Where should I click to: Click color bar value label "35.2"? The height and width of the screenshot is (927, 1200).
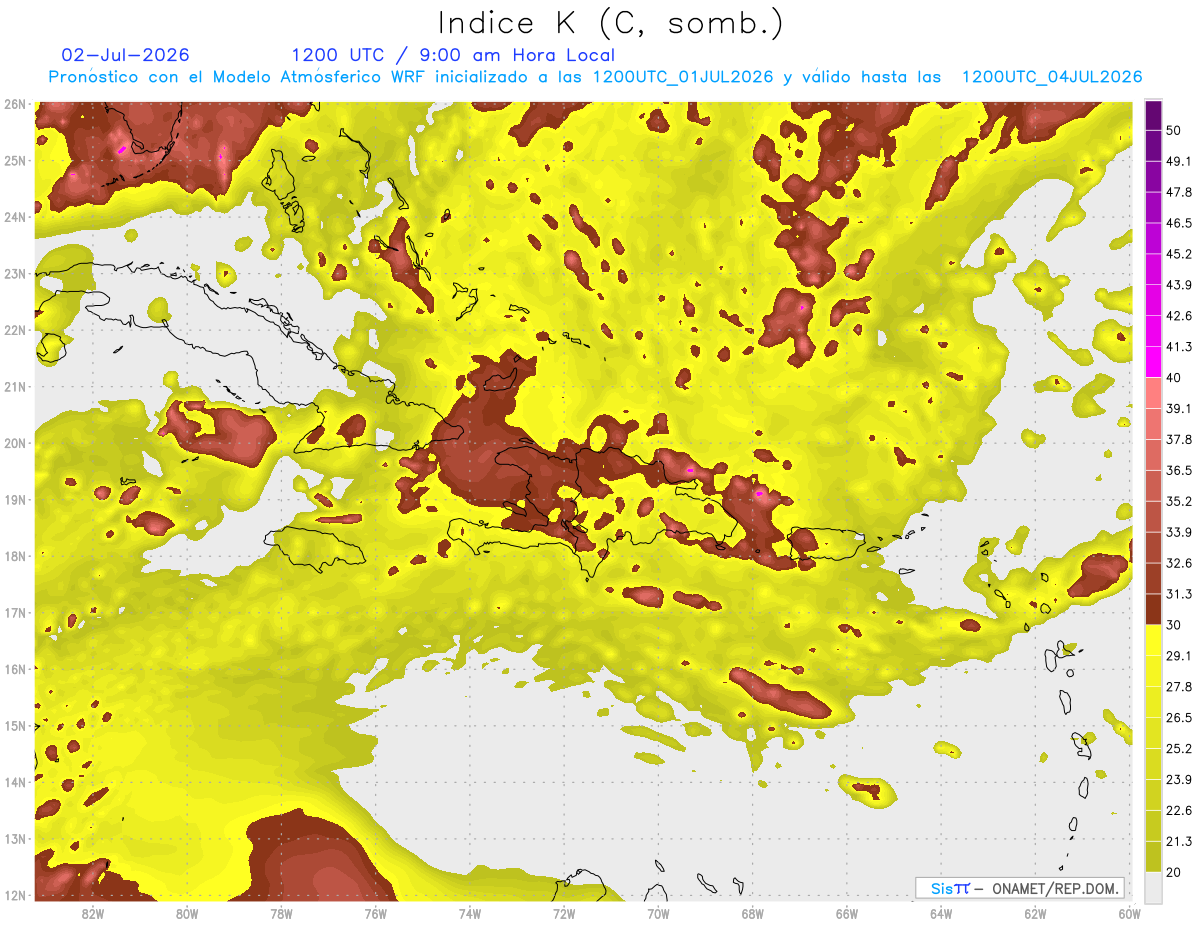coord(1179,501)
